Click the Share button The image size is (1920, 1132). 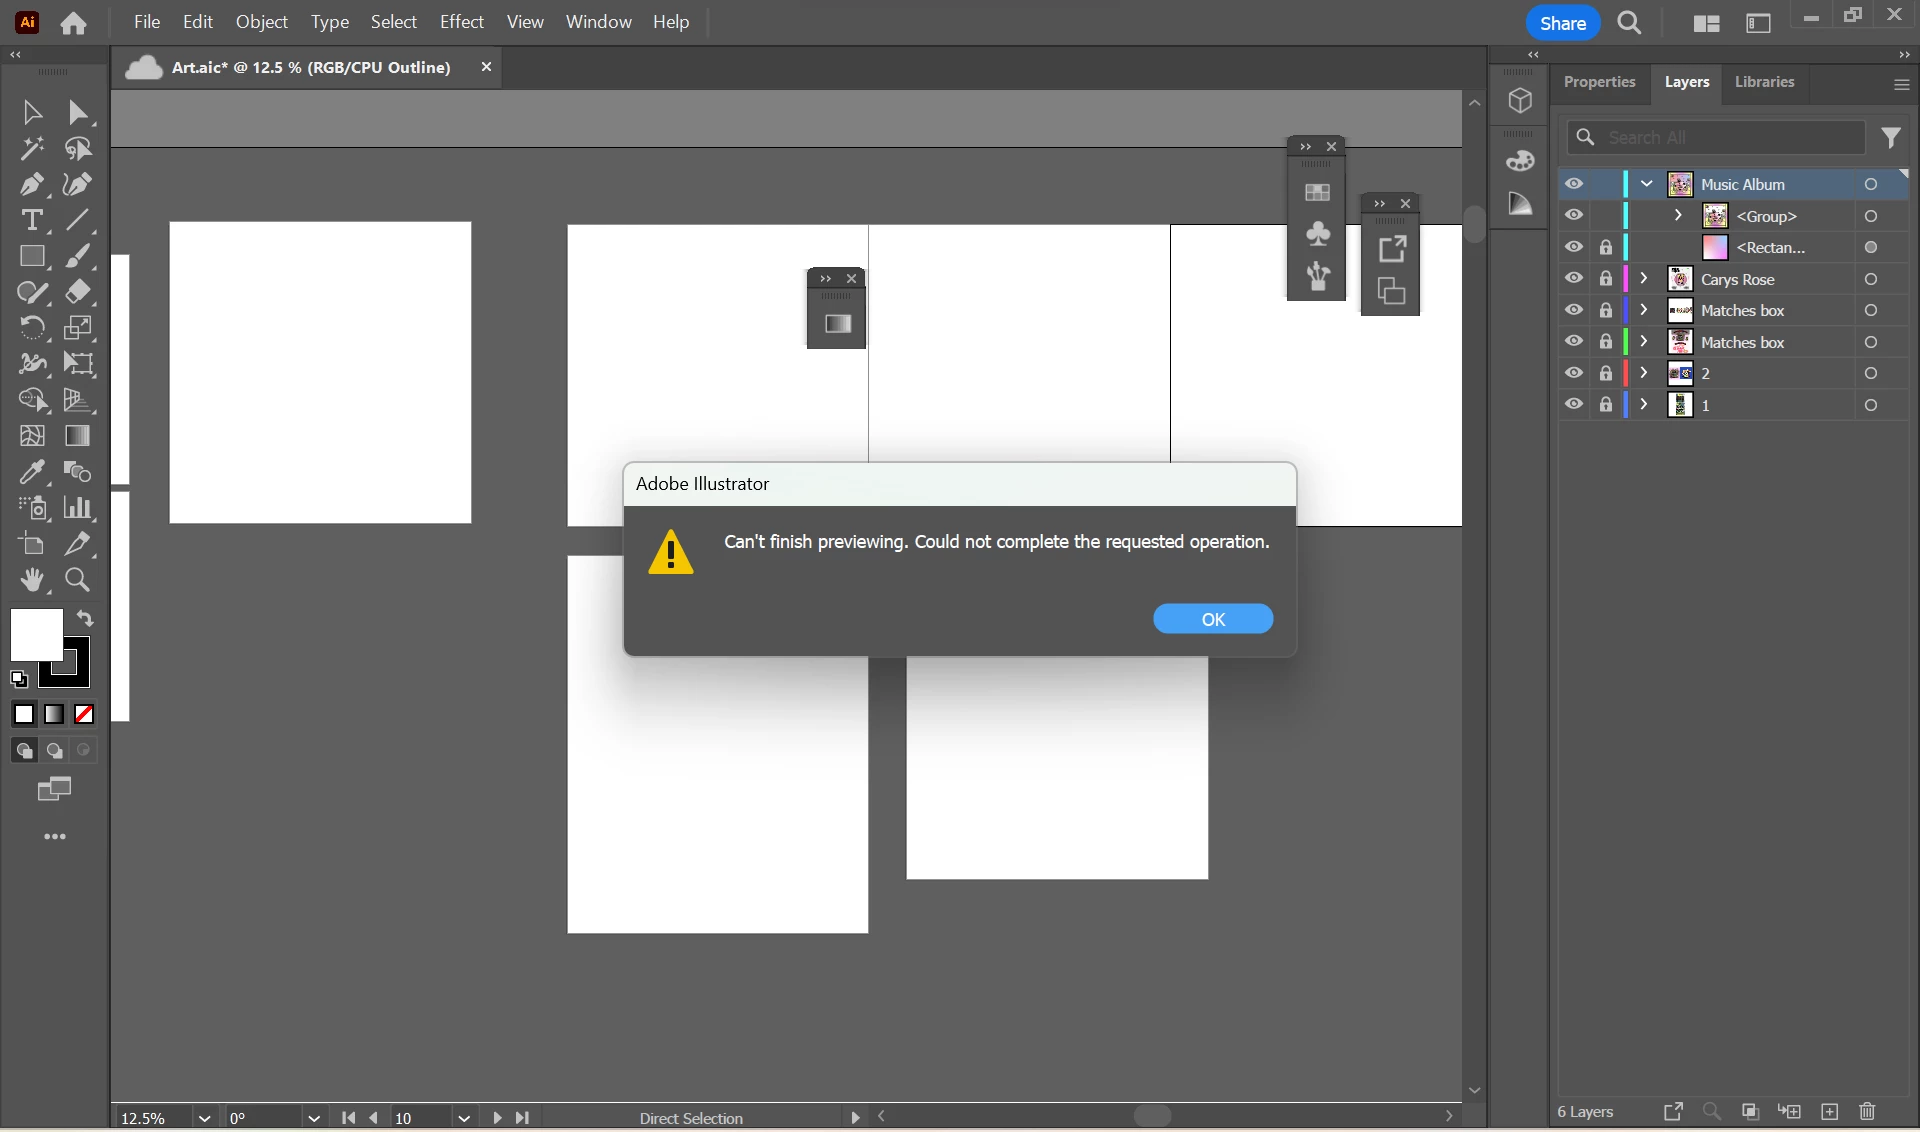(x=1562, y=23)
